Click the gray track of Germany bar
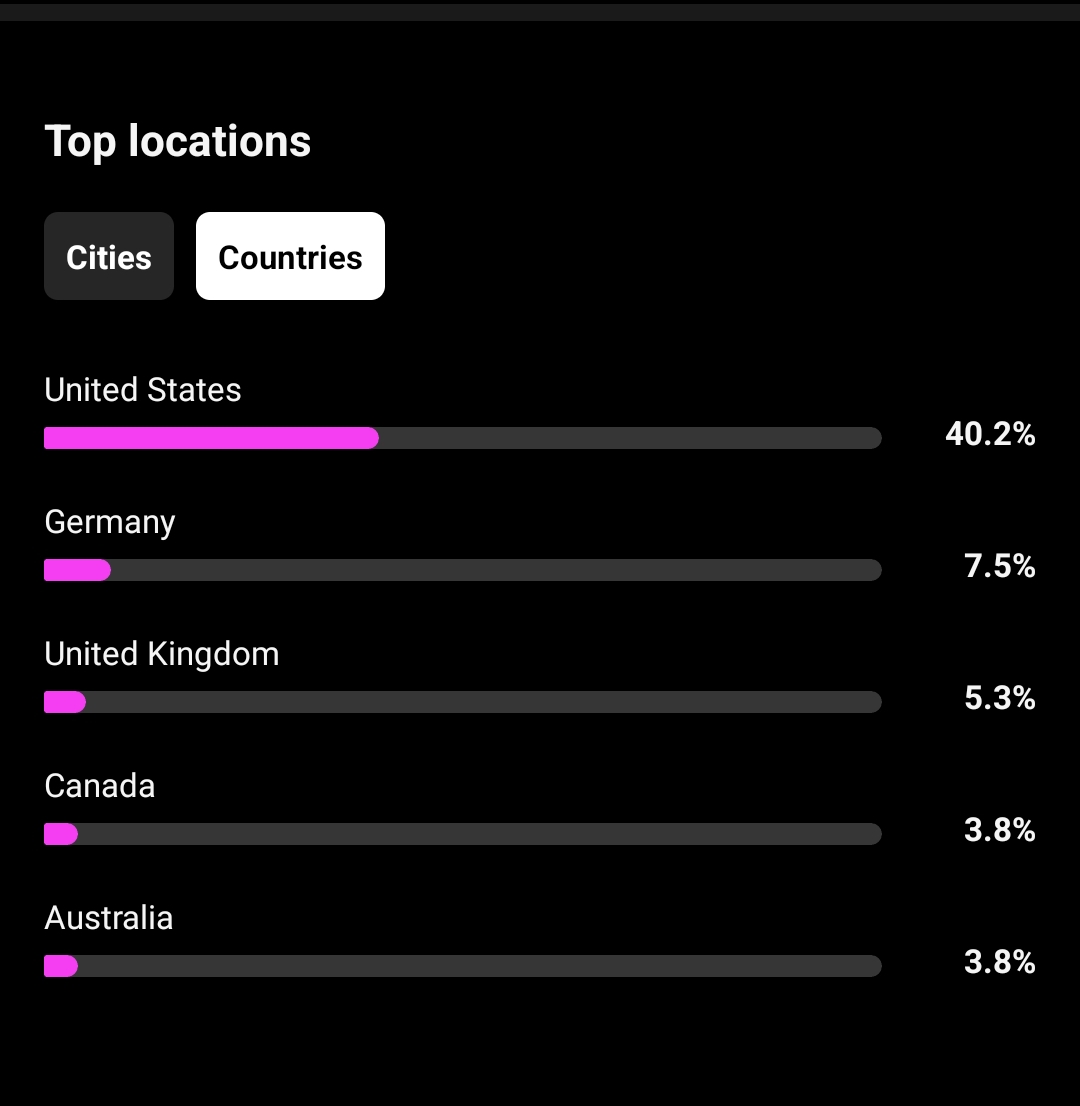The image size is (1080, 1106). tap(496, 570)
